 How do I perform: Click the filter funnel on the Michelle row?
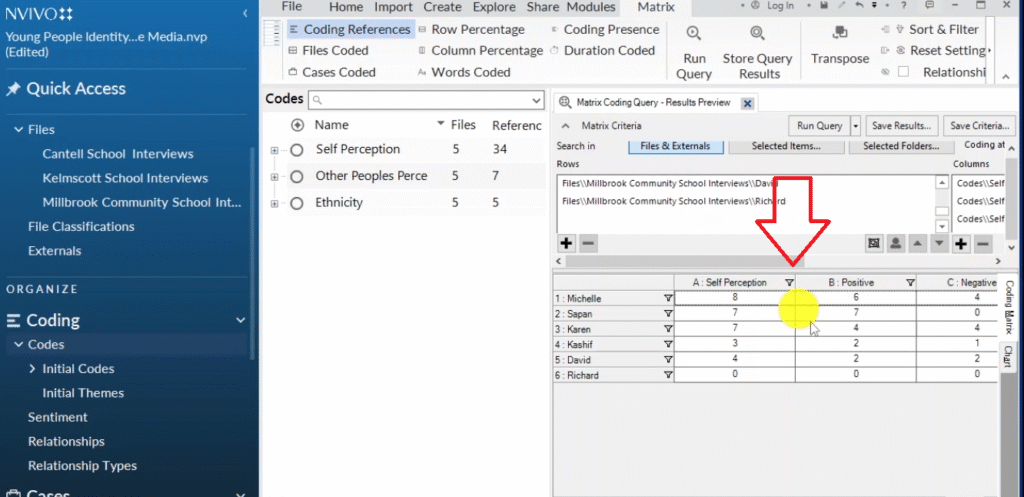(x=667, y=299)
